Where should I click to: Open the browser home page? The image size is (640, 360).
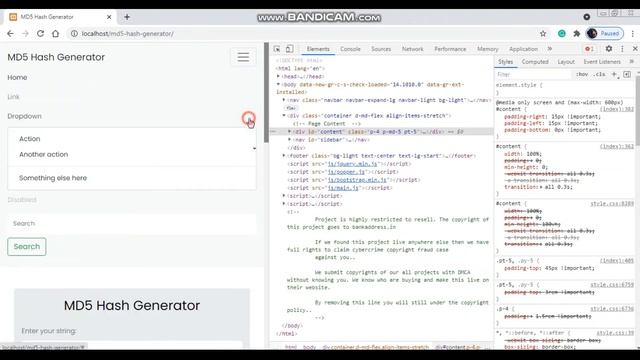point(55,33)
